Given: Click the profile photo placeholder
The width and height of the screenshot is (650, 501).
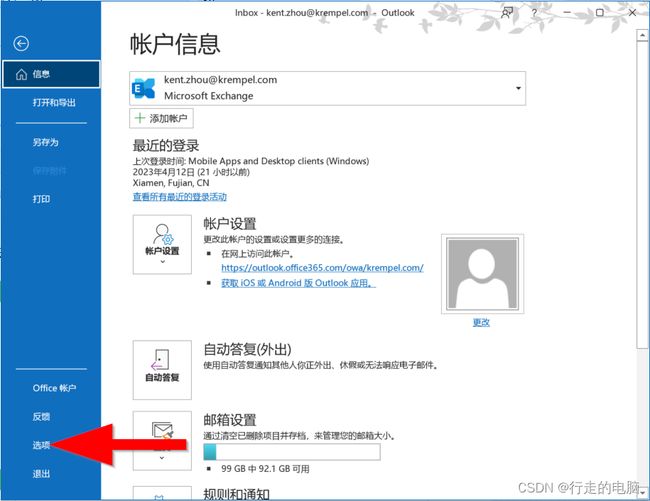Looking at the screenshot, I should pyautogui.click(x=483, y=274).
